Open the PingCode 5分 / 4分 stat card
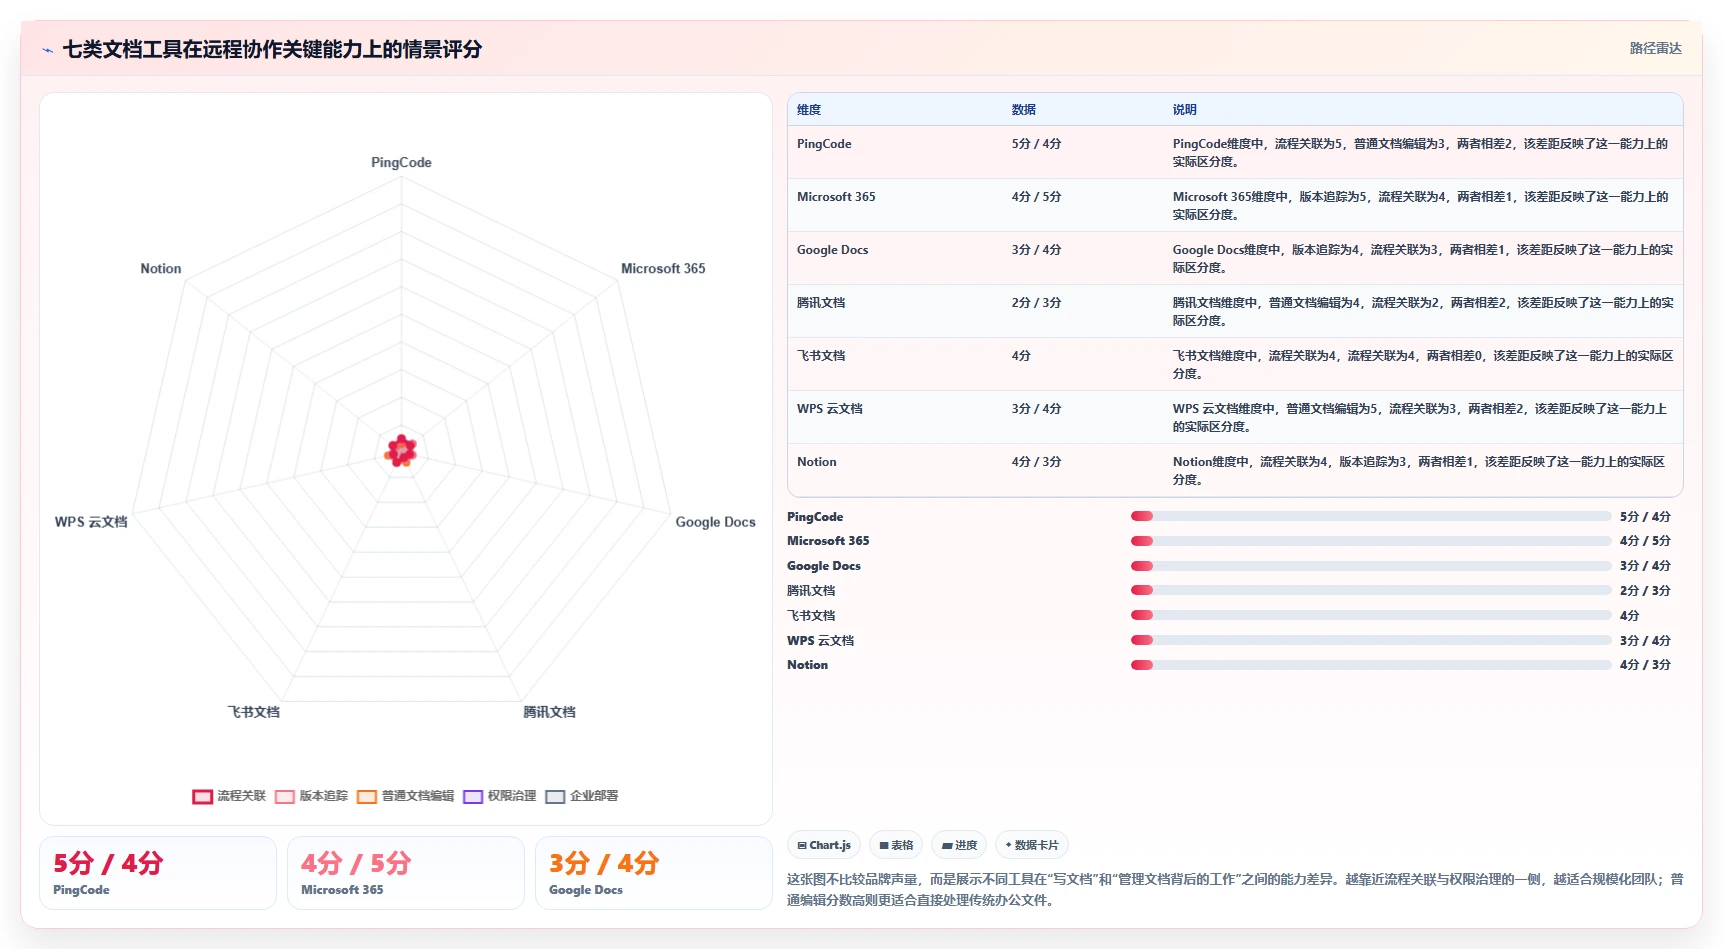The height and width of the screenshot is (949, 1723). tap(158, 873)
